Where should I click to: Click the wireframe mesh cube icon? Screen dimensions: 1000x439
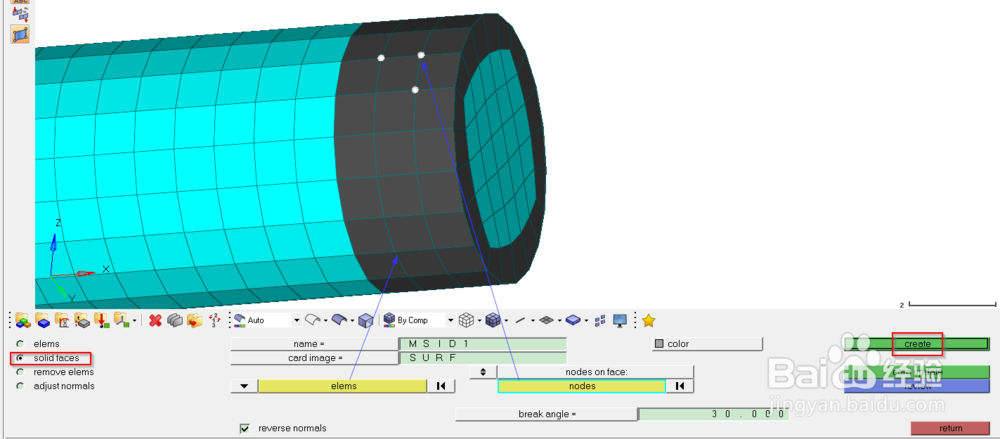(467, 320)
